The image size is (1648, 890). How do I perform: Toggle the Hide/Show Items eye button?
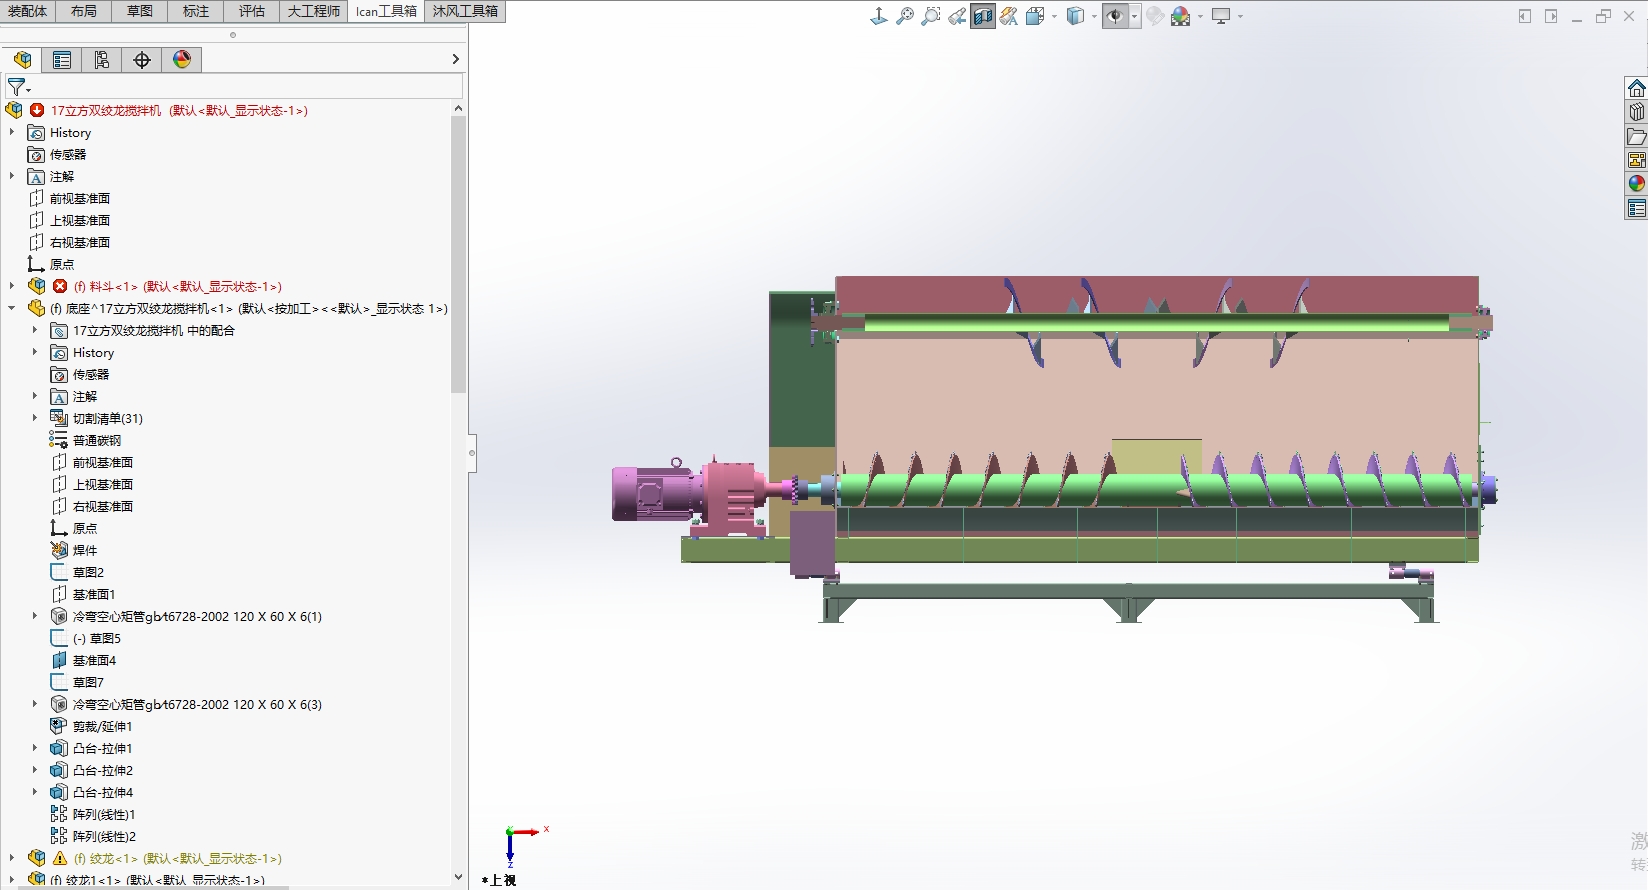tap(1115, 16)
